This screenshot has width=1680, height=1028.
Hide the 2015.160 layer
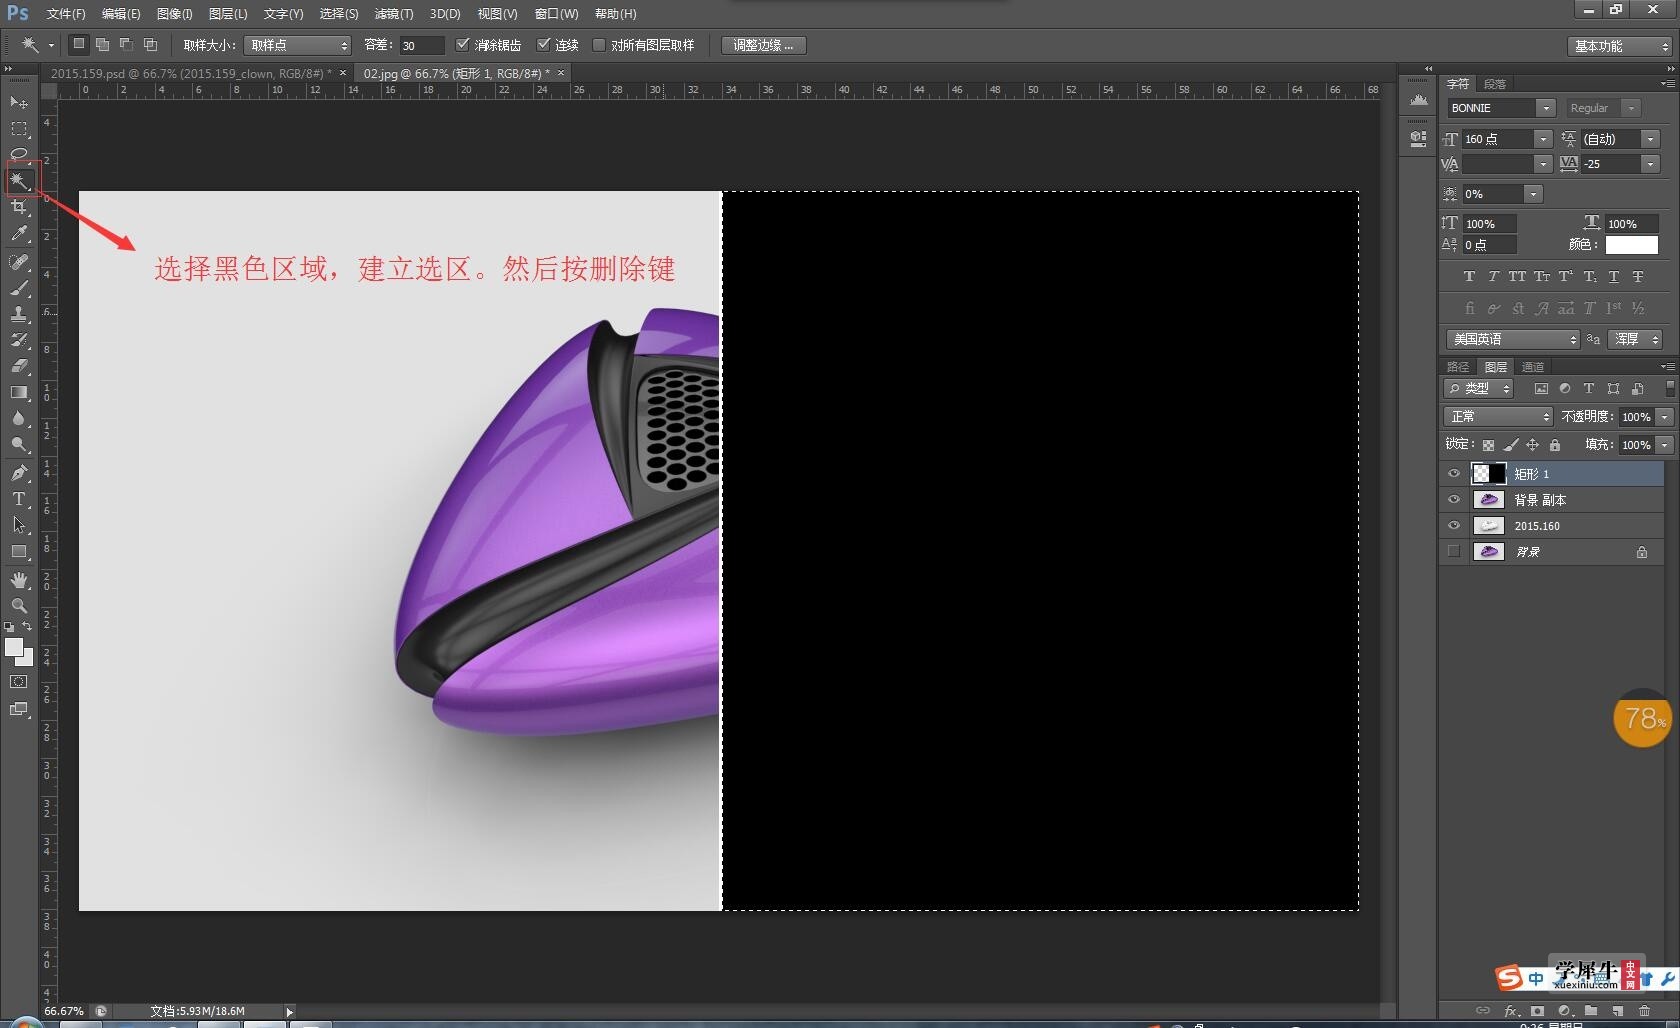tap(1454, 526)
